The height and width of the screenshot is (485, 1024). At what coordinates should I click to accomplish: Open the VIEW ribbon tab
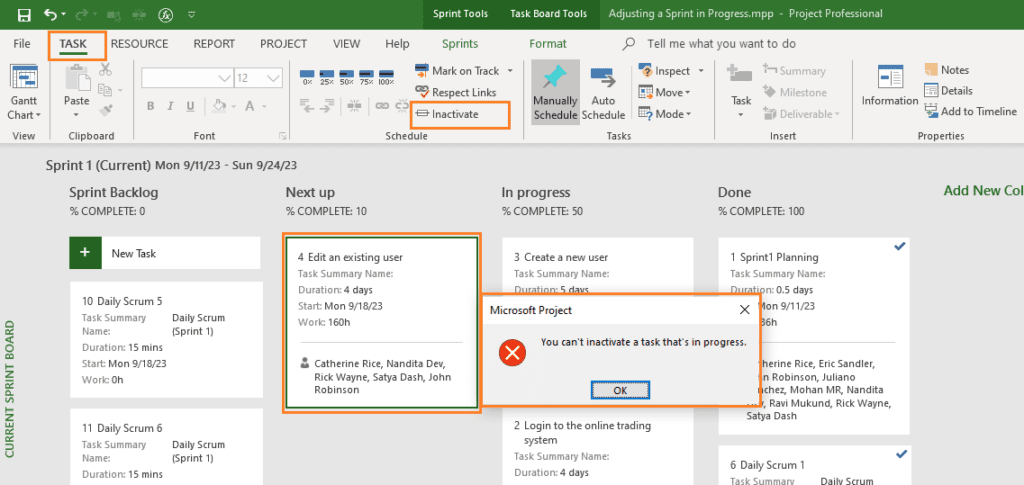tap(346, 44)
